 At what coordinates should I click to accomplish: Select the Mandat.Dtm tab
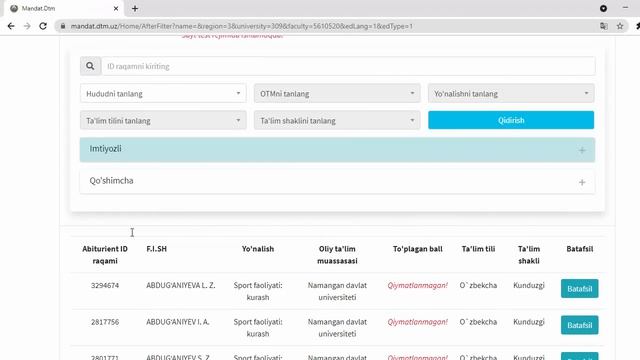tap(64, 8)
